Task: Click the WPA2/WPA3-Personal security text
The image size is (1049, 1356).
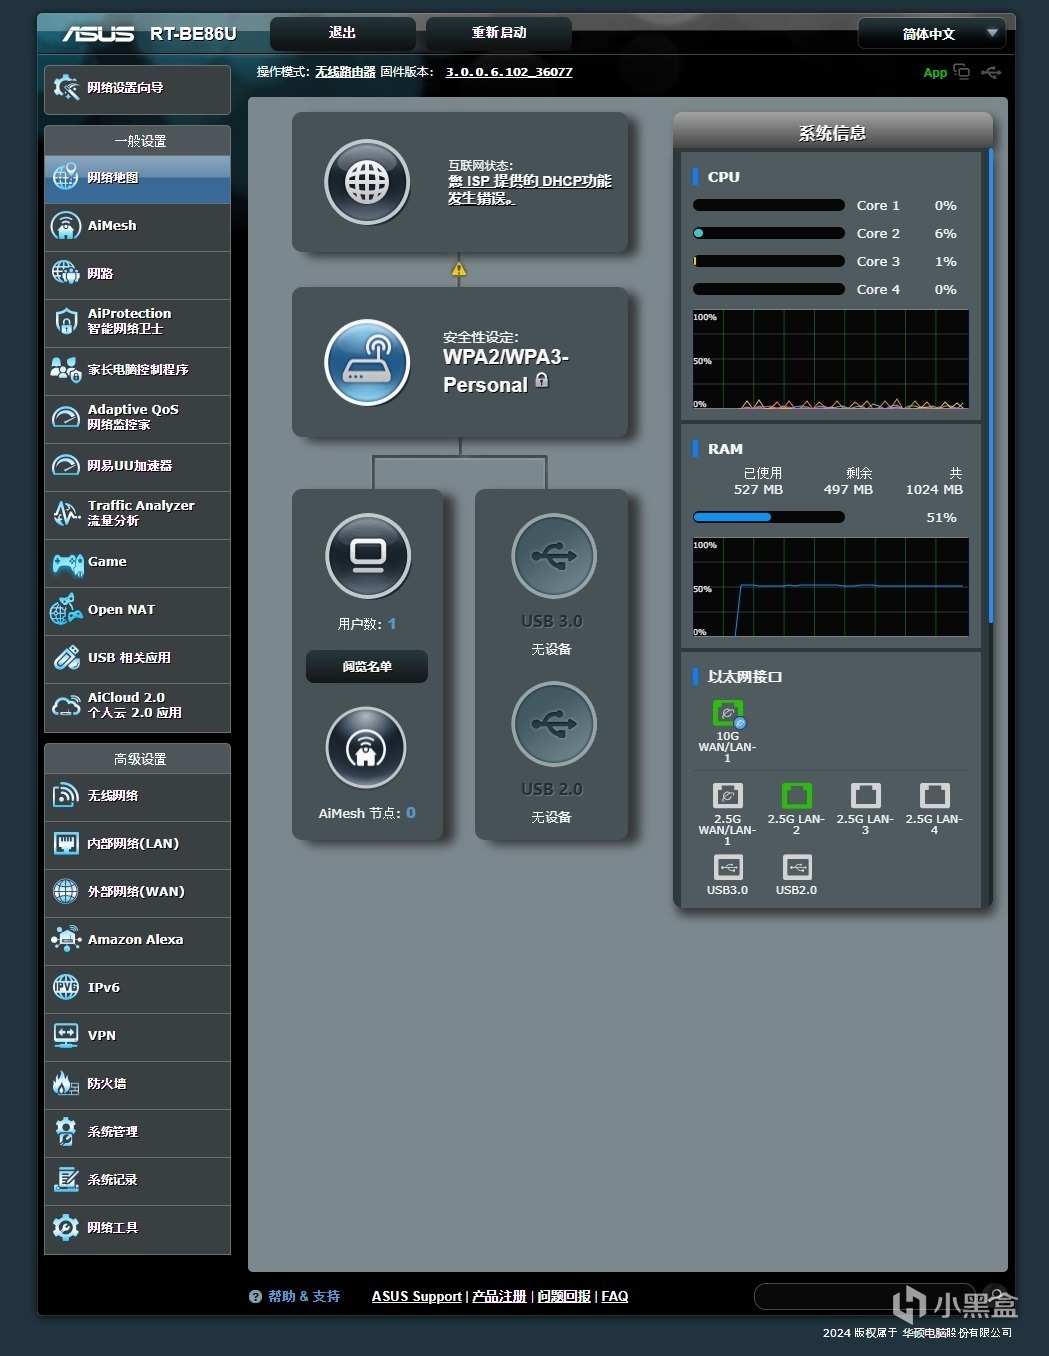Action: (x=507, y=371)
